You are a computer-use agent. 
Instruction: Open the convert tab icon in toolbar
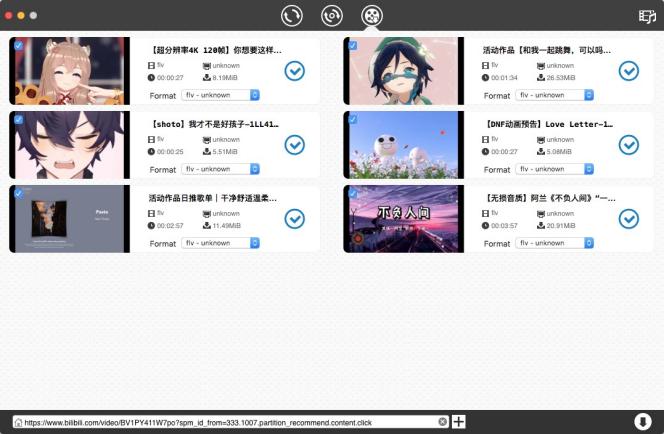point(292,16)
